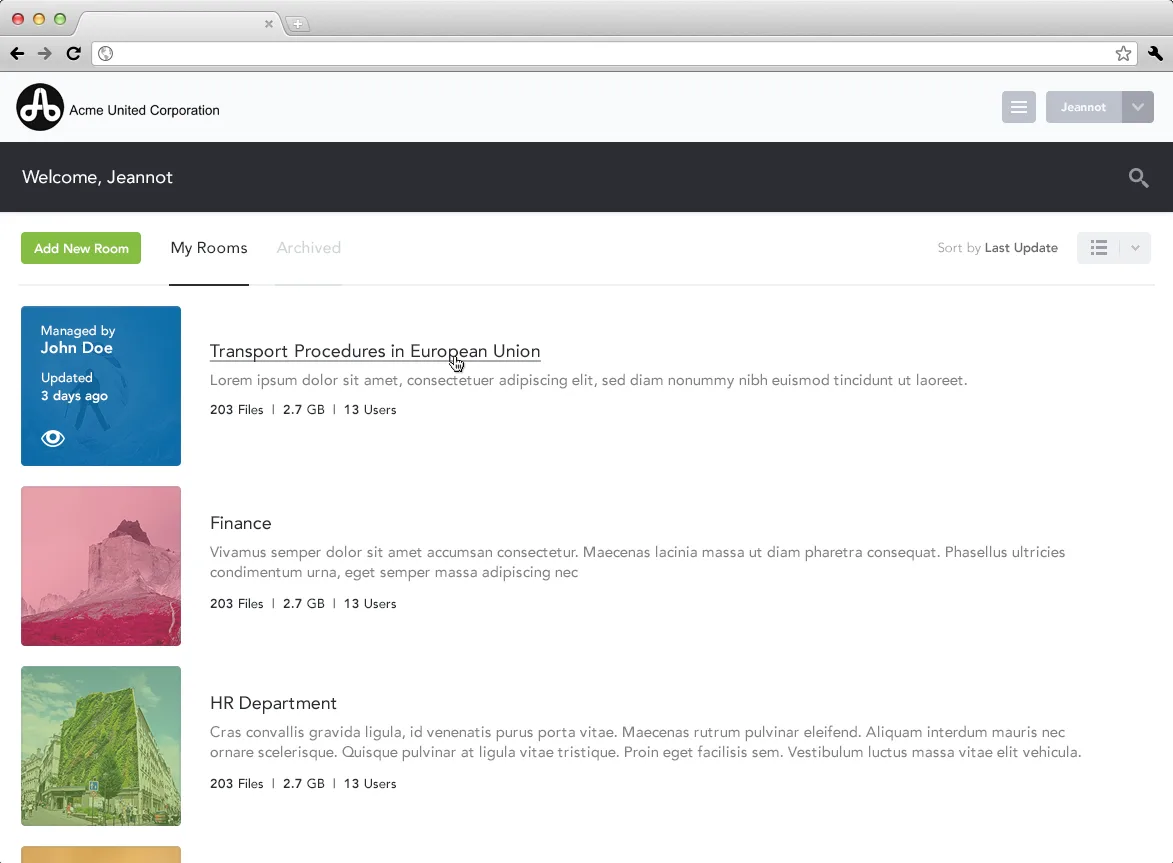This screenshot has width=1173, height=863.
Task: Open a new browser tab
Action: point(298,24)
